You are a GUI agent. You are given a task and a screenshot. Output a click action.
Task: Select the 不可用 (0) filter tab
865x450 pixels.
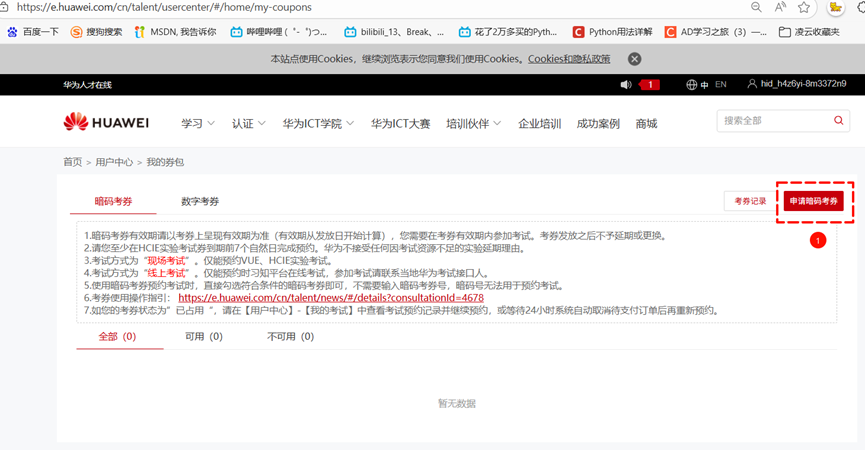coord(291,336)
